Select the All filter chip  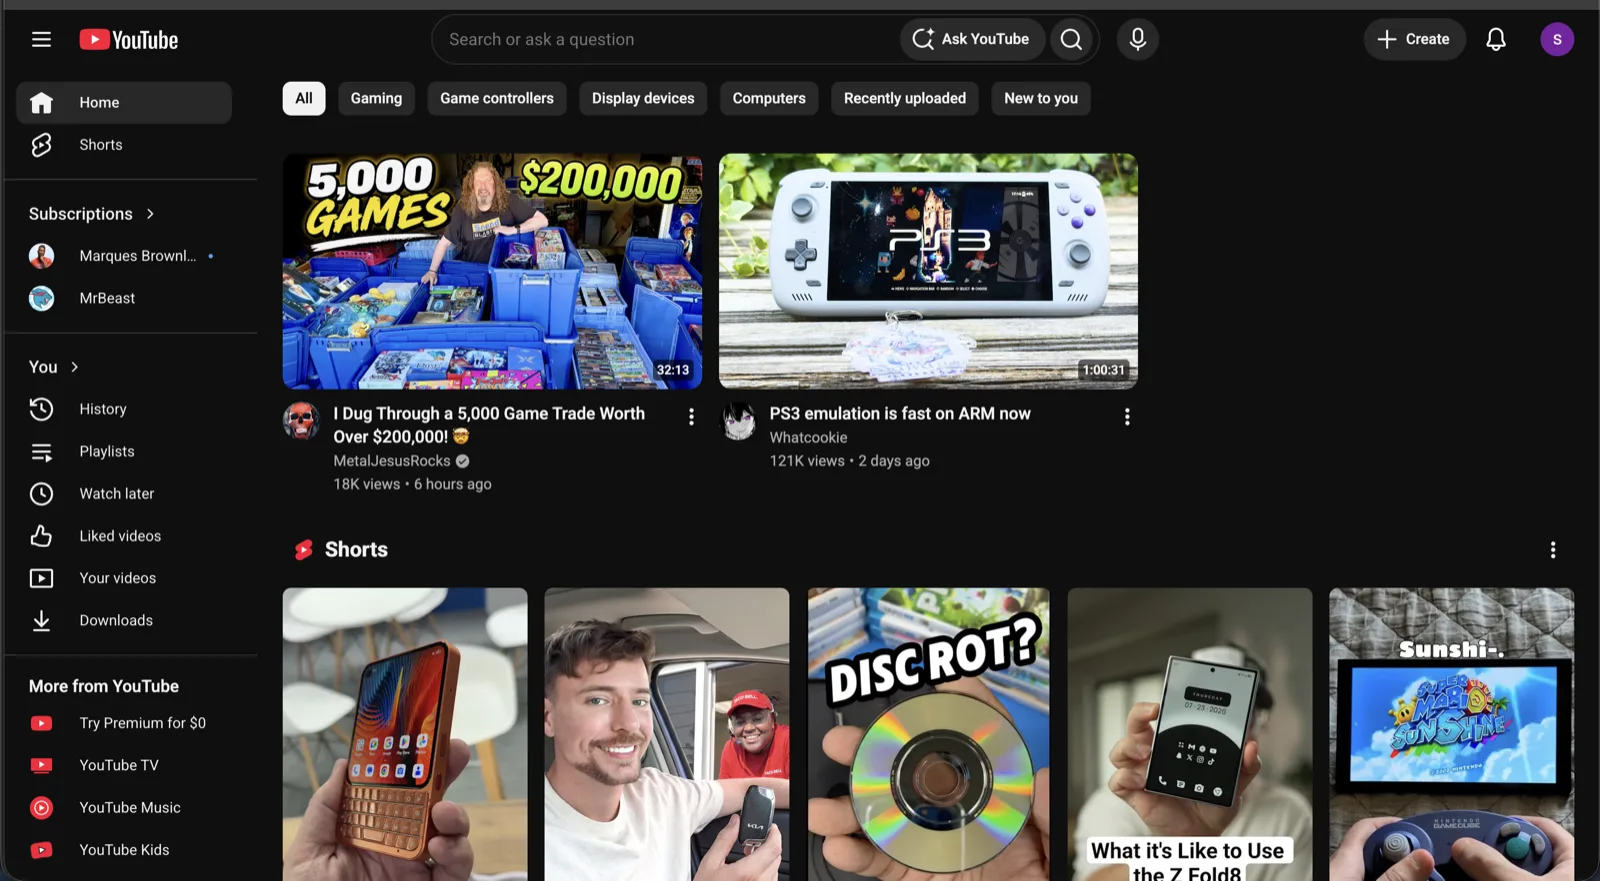click(304, 98)
